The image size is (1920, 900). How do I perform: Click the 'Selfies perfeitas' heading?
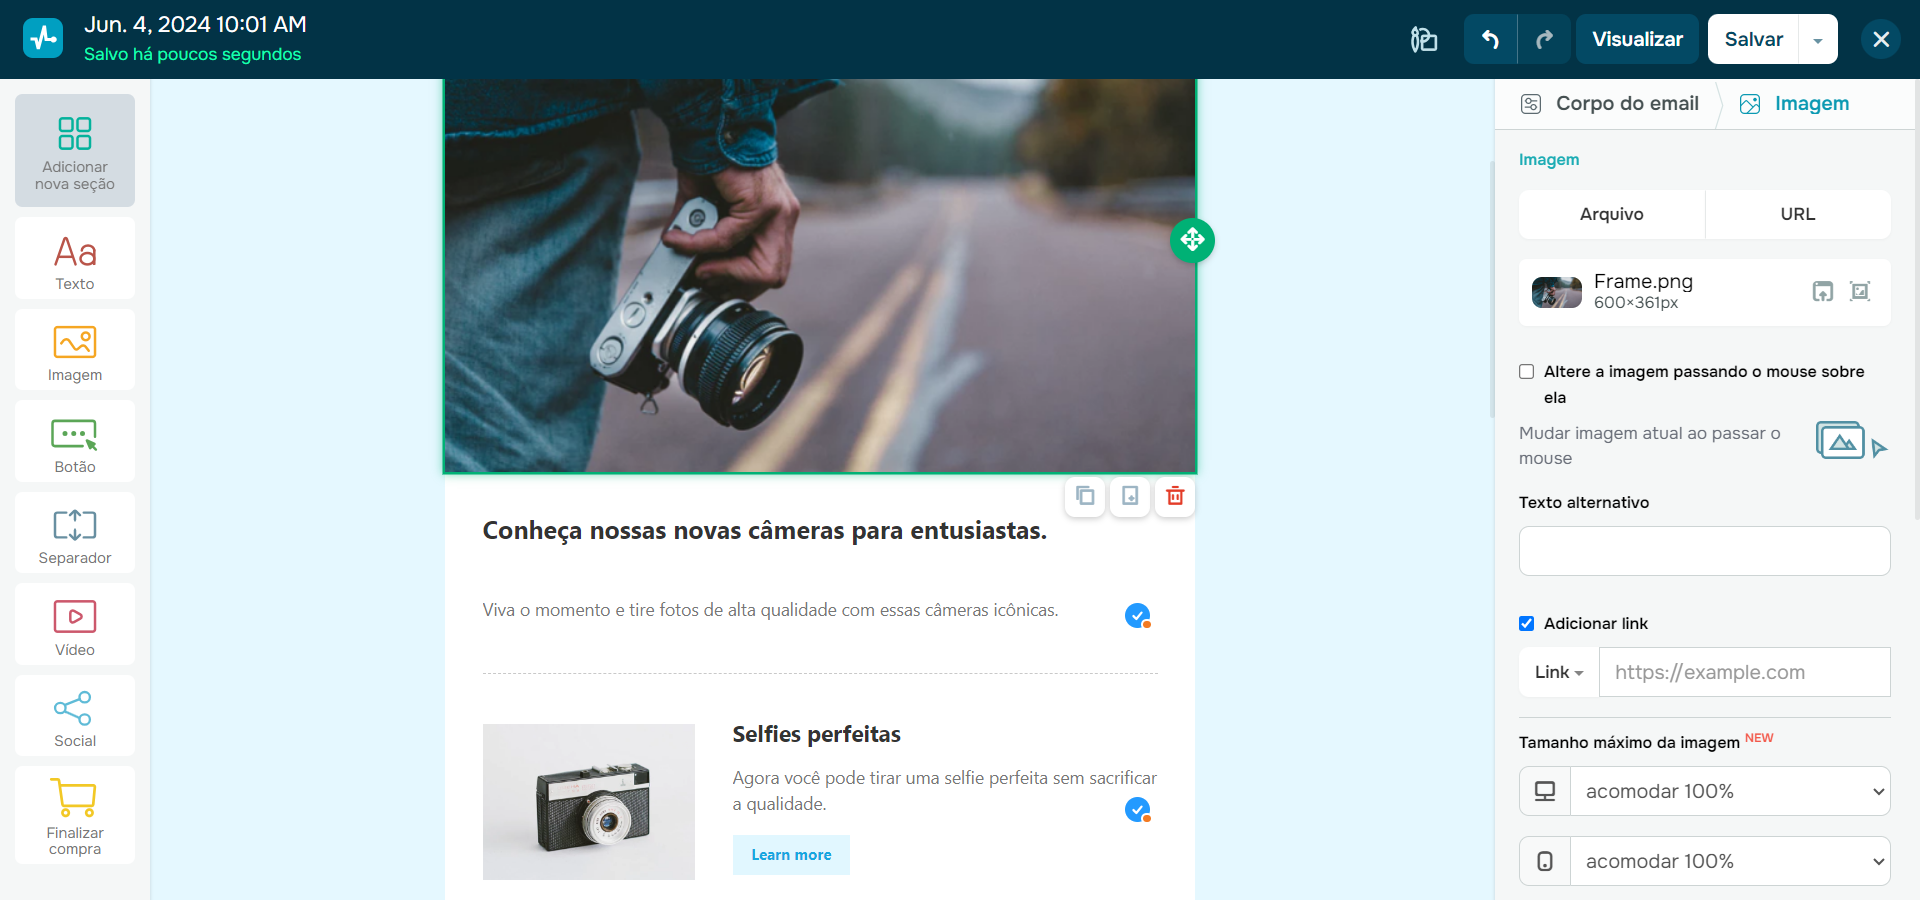(x=816, y=735)
